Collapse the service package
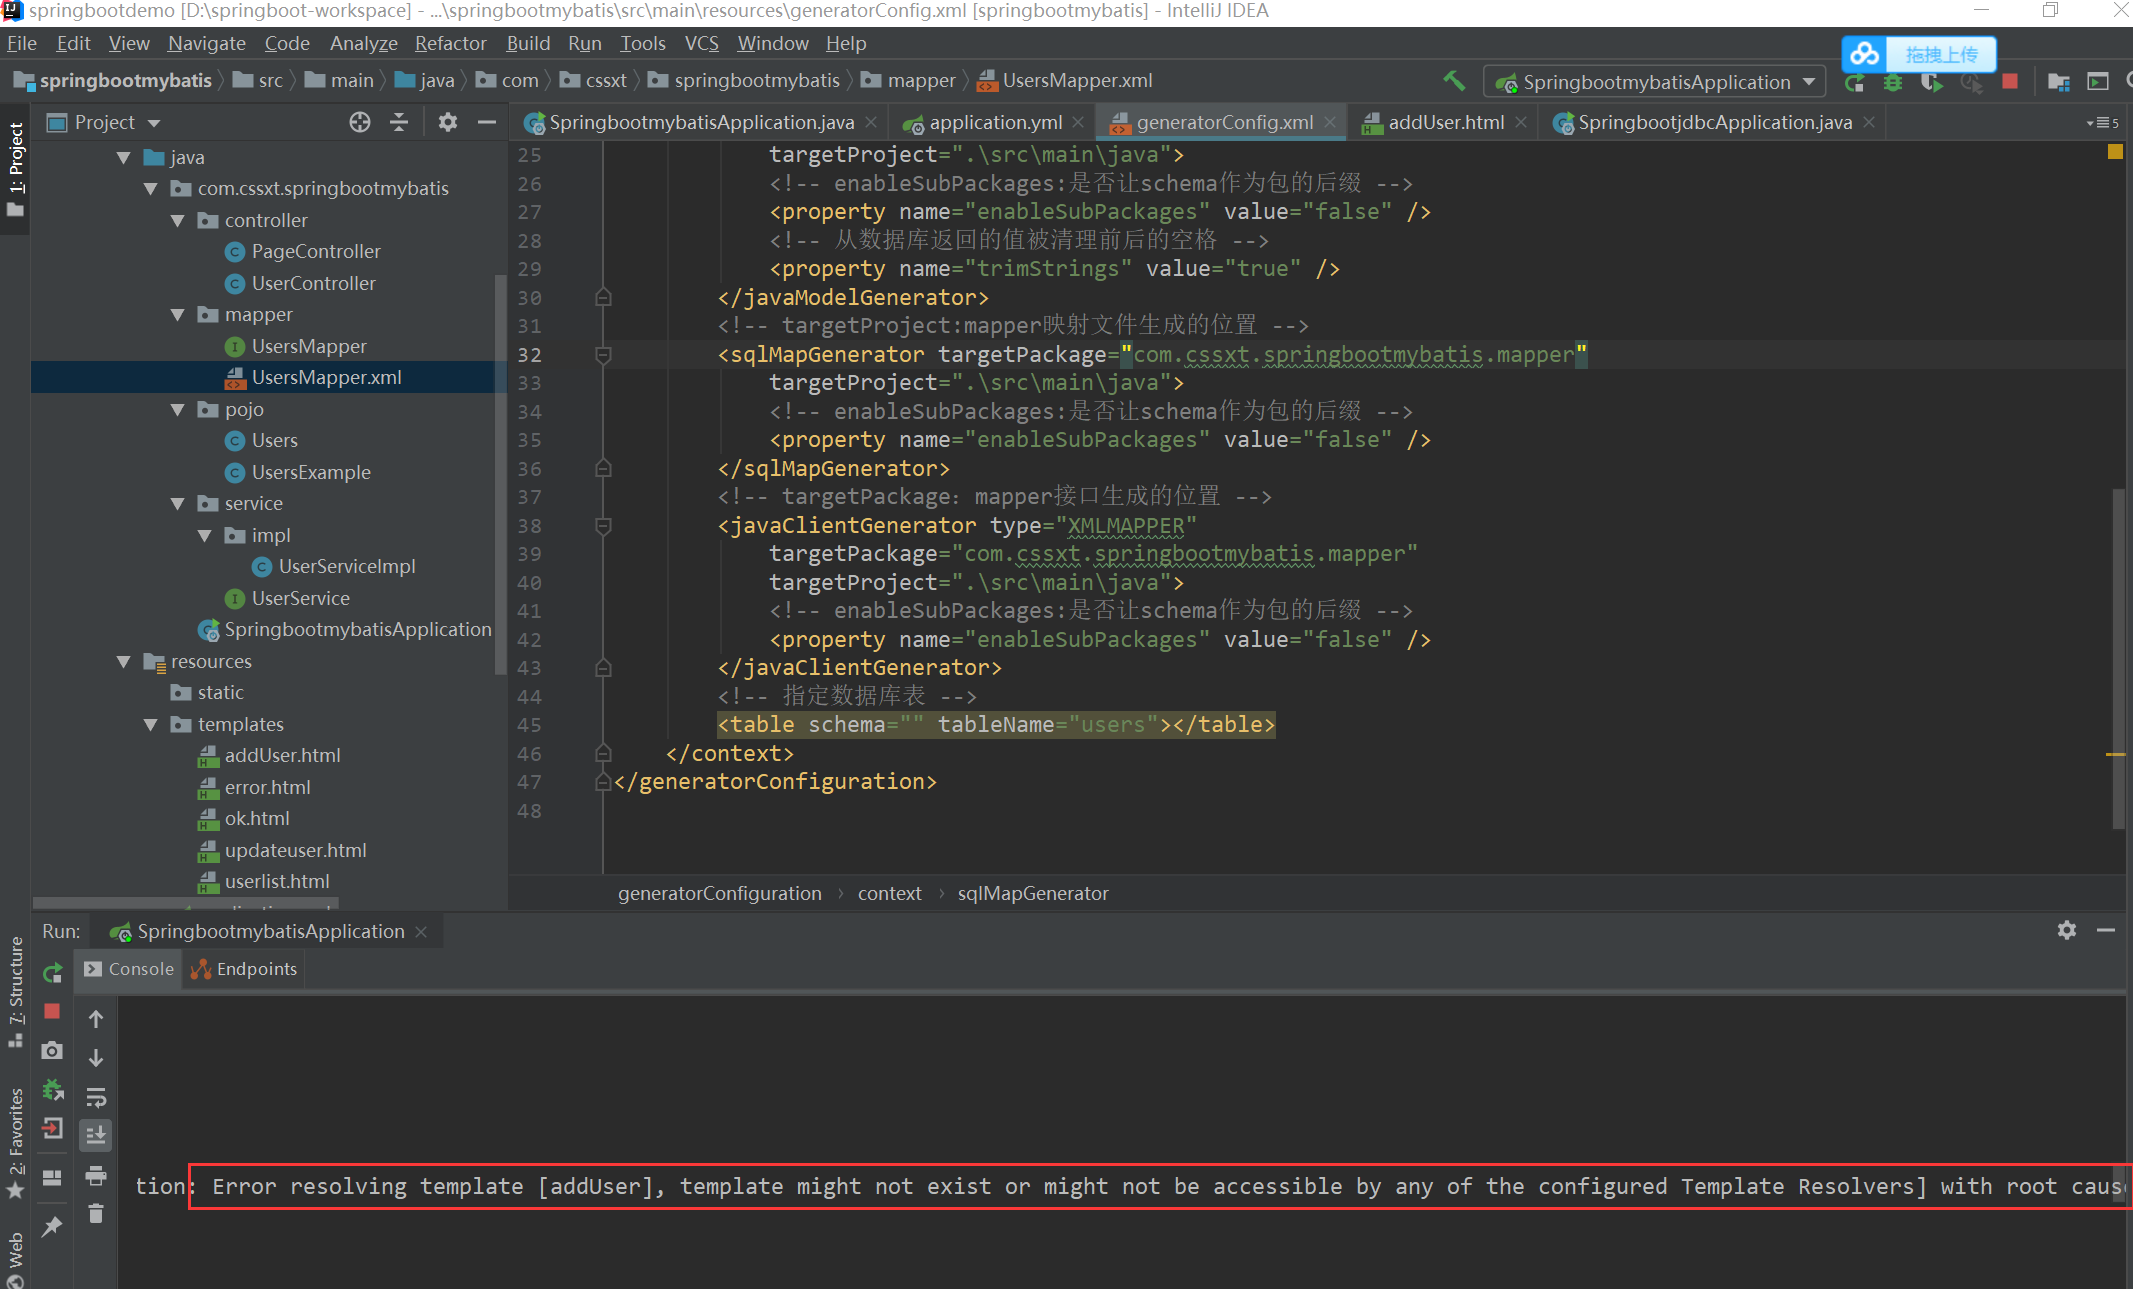The height and width of the screenshot is (1289, 2133). click(x=178, y=504)
